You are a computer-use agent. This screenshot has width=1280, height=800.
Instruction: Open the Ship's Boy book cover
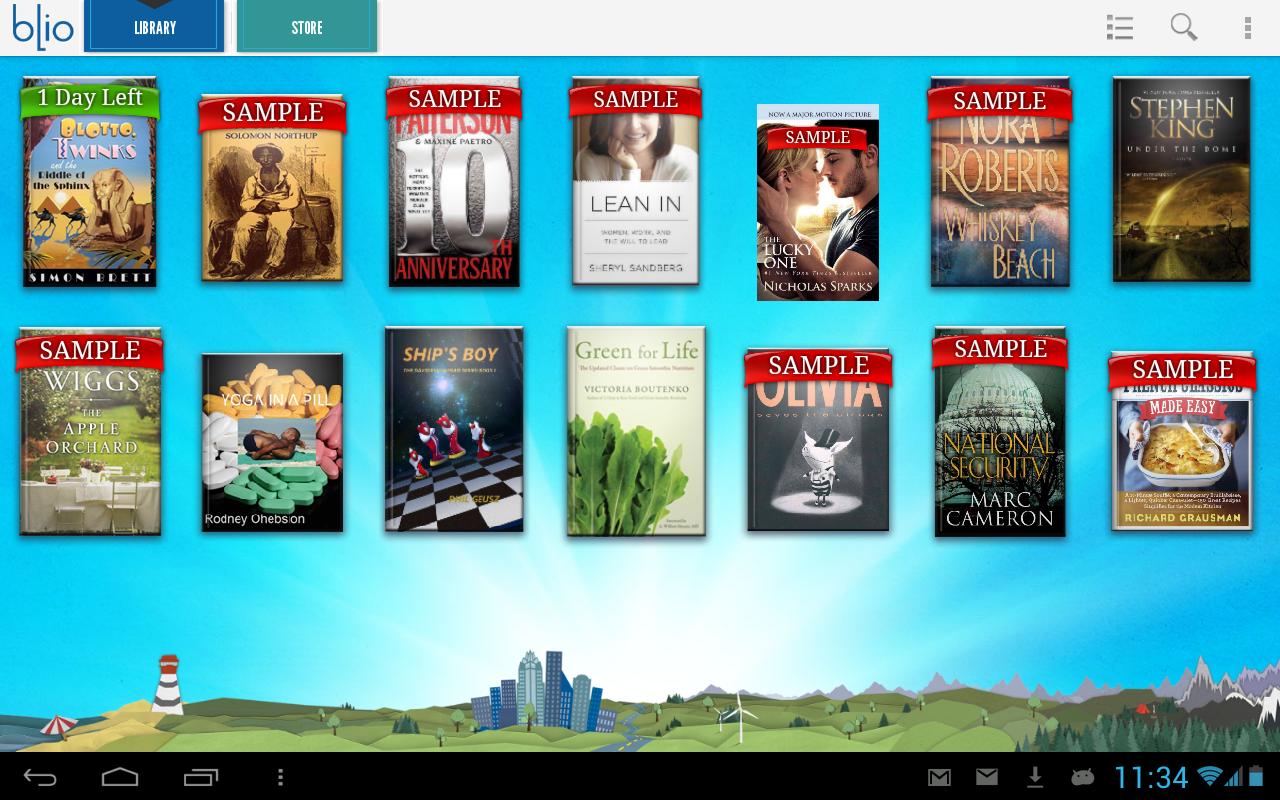(x=454, y=430)
